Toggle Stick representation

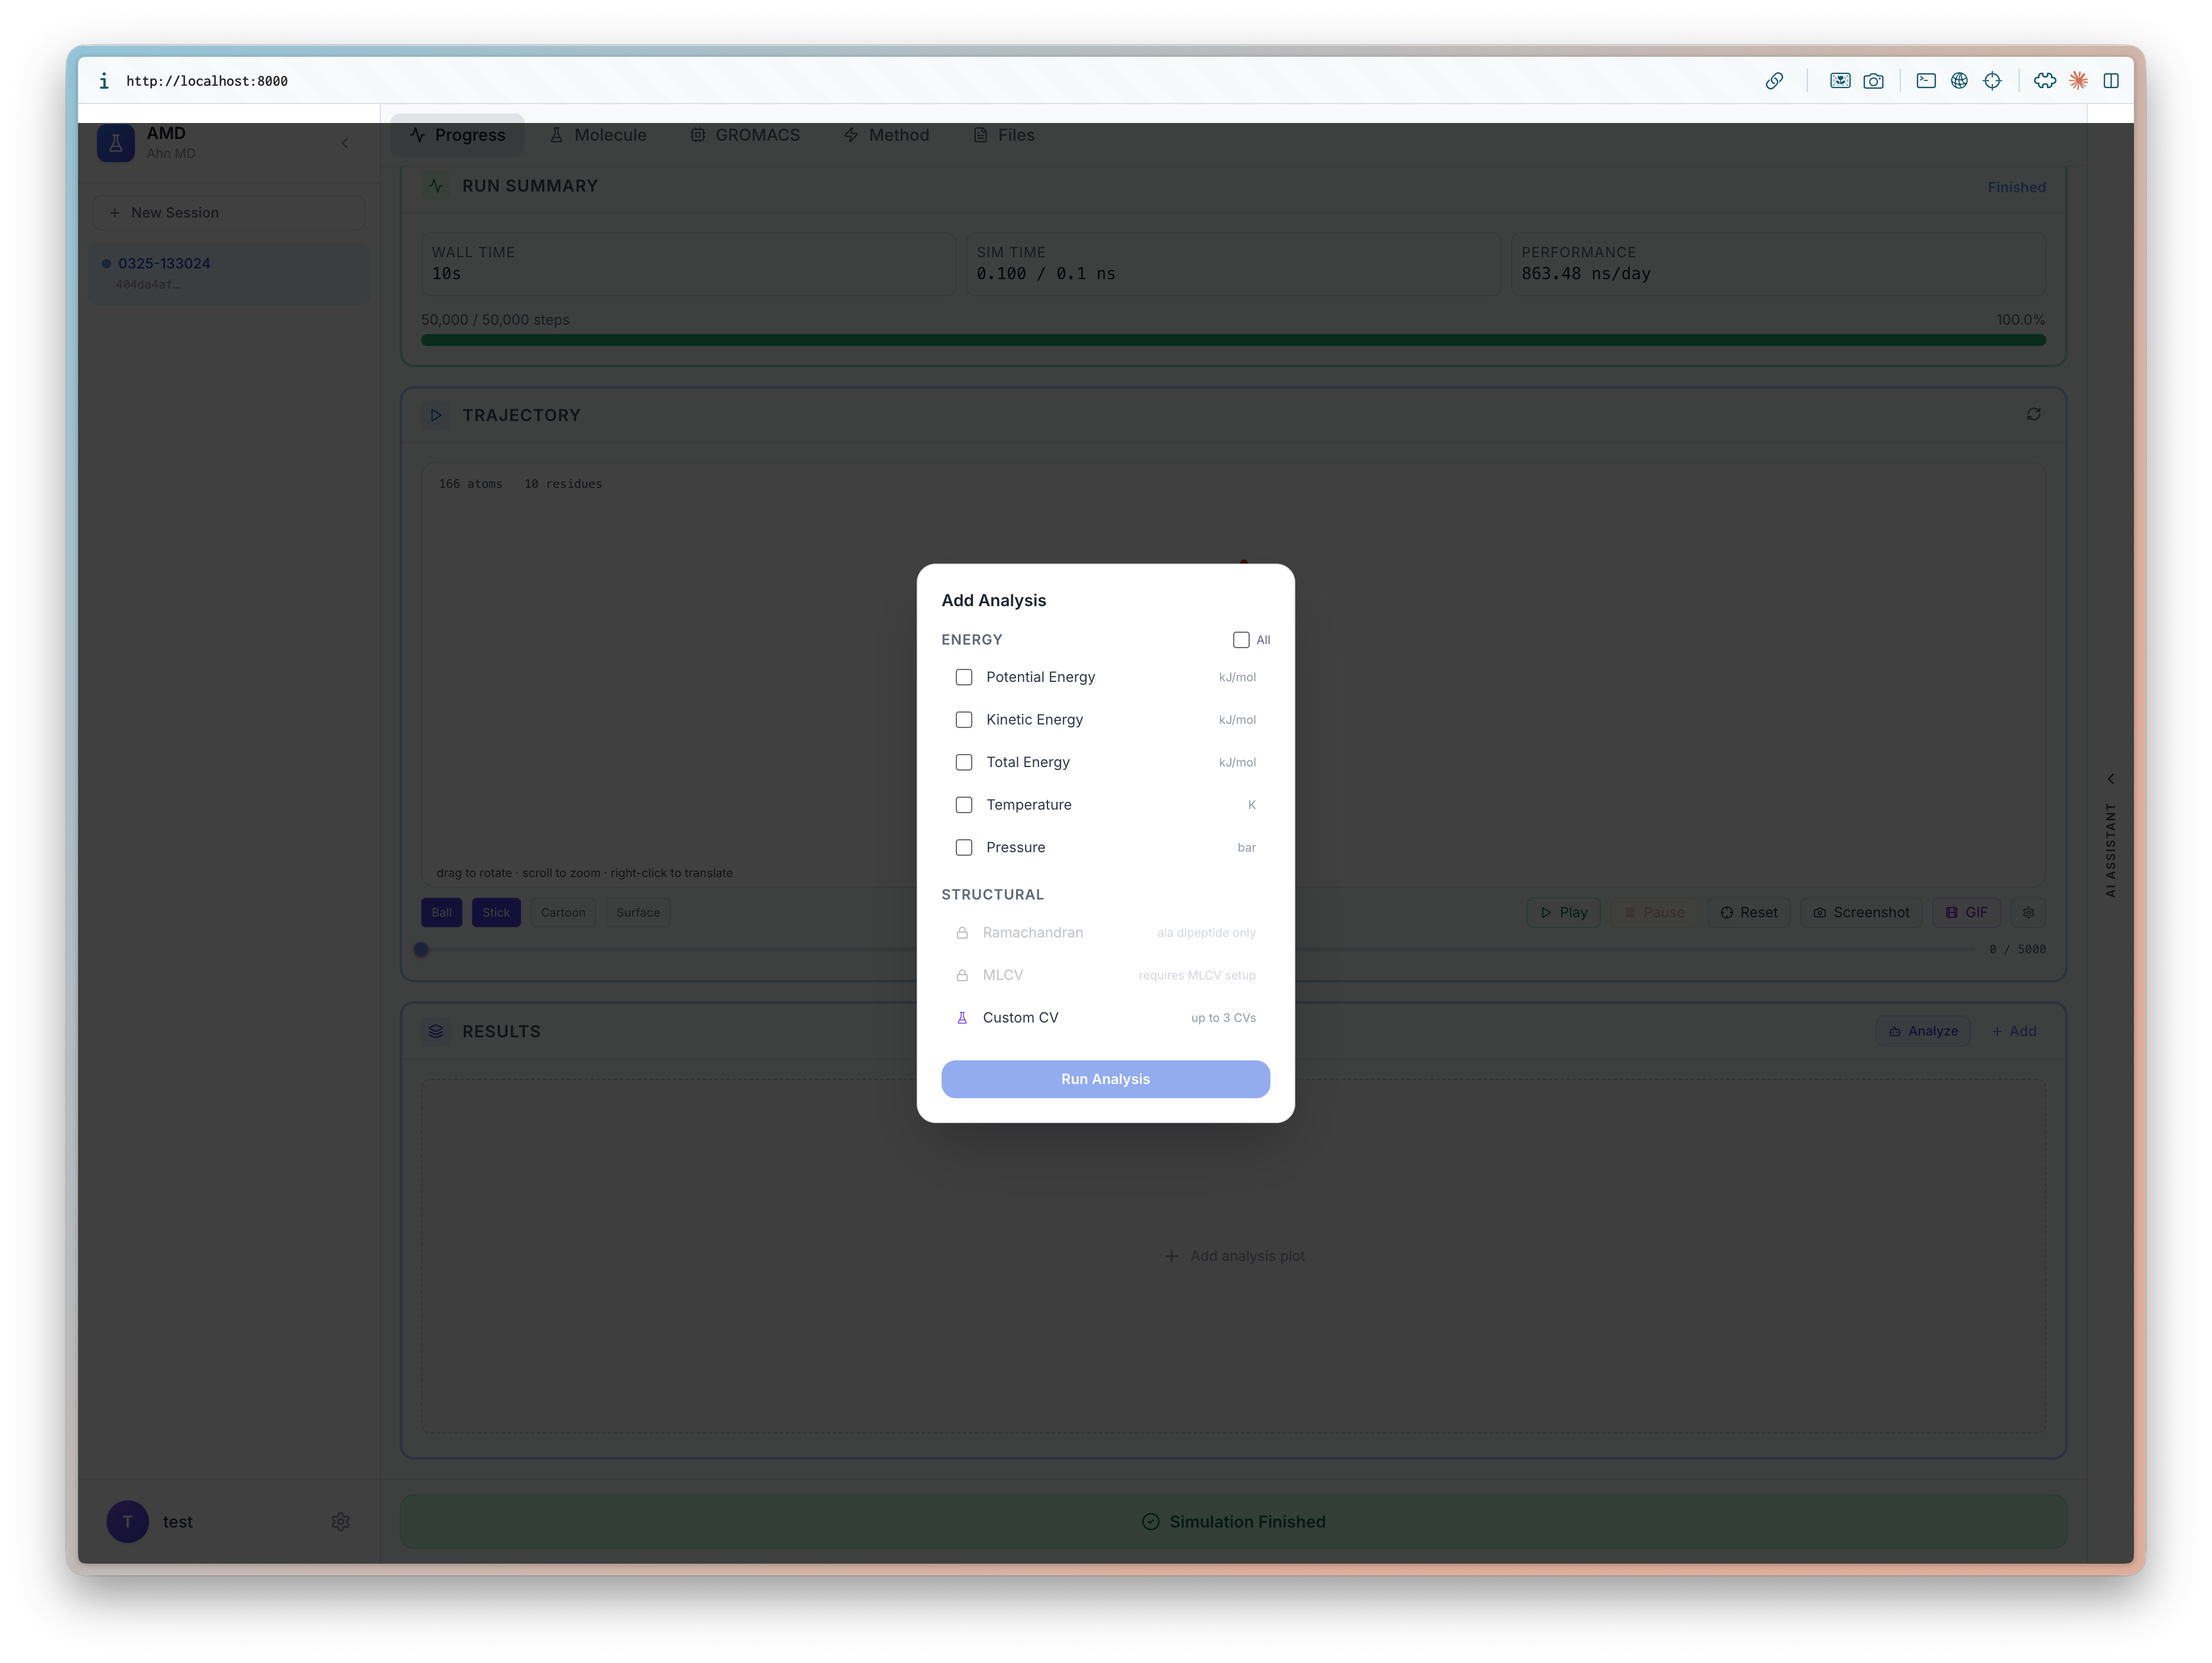click(x=496, y=912)
